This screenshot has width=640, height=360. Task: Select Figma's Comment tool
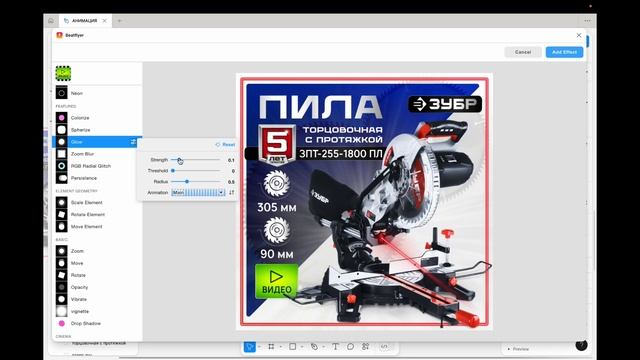[350, 347]
